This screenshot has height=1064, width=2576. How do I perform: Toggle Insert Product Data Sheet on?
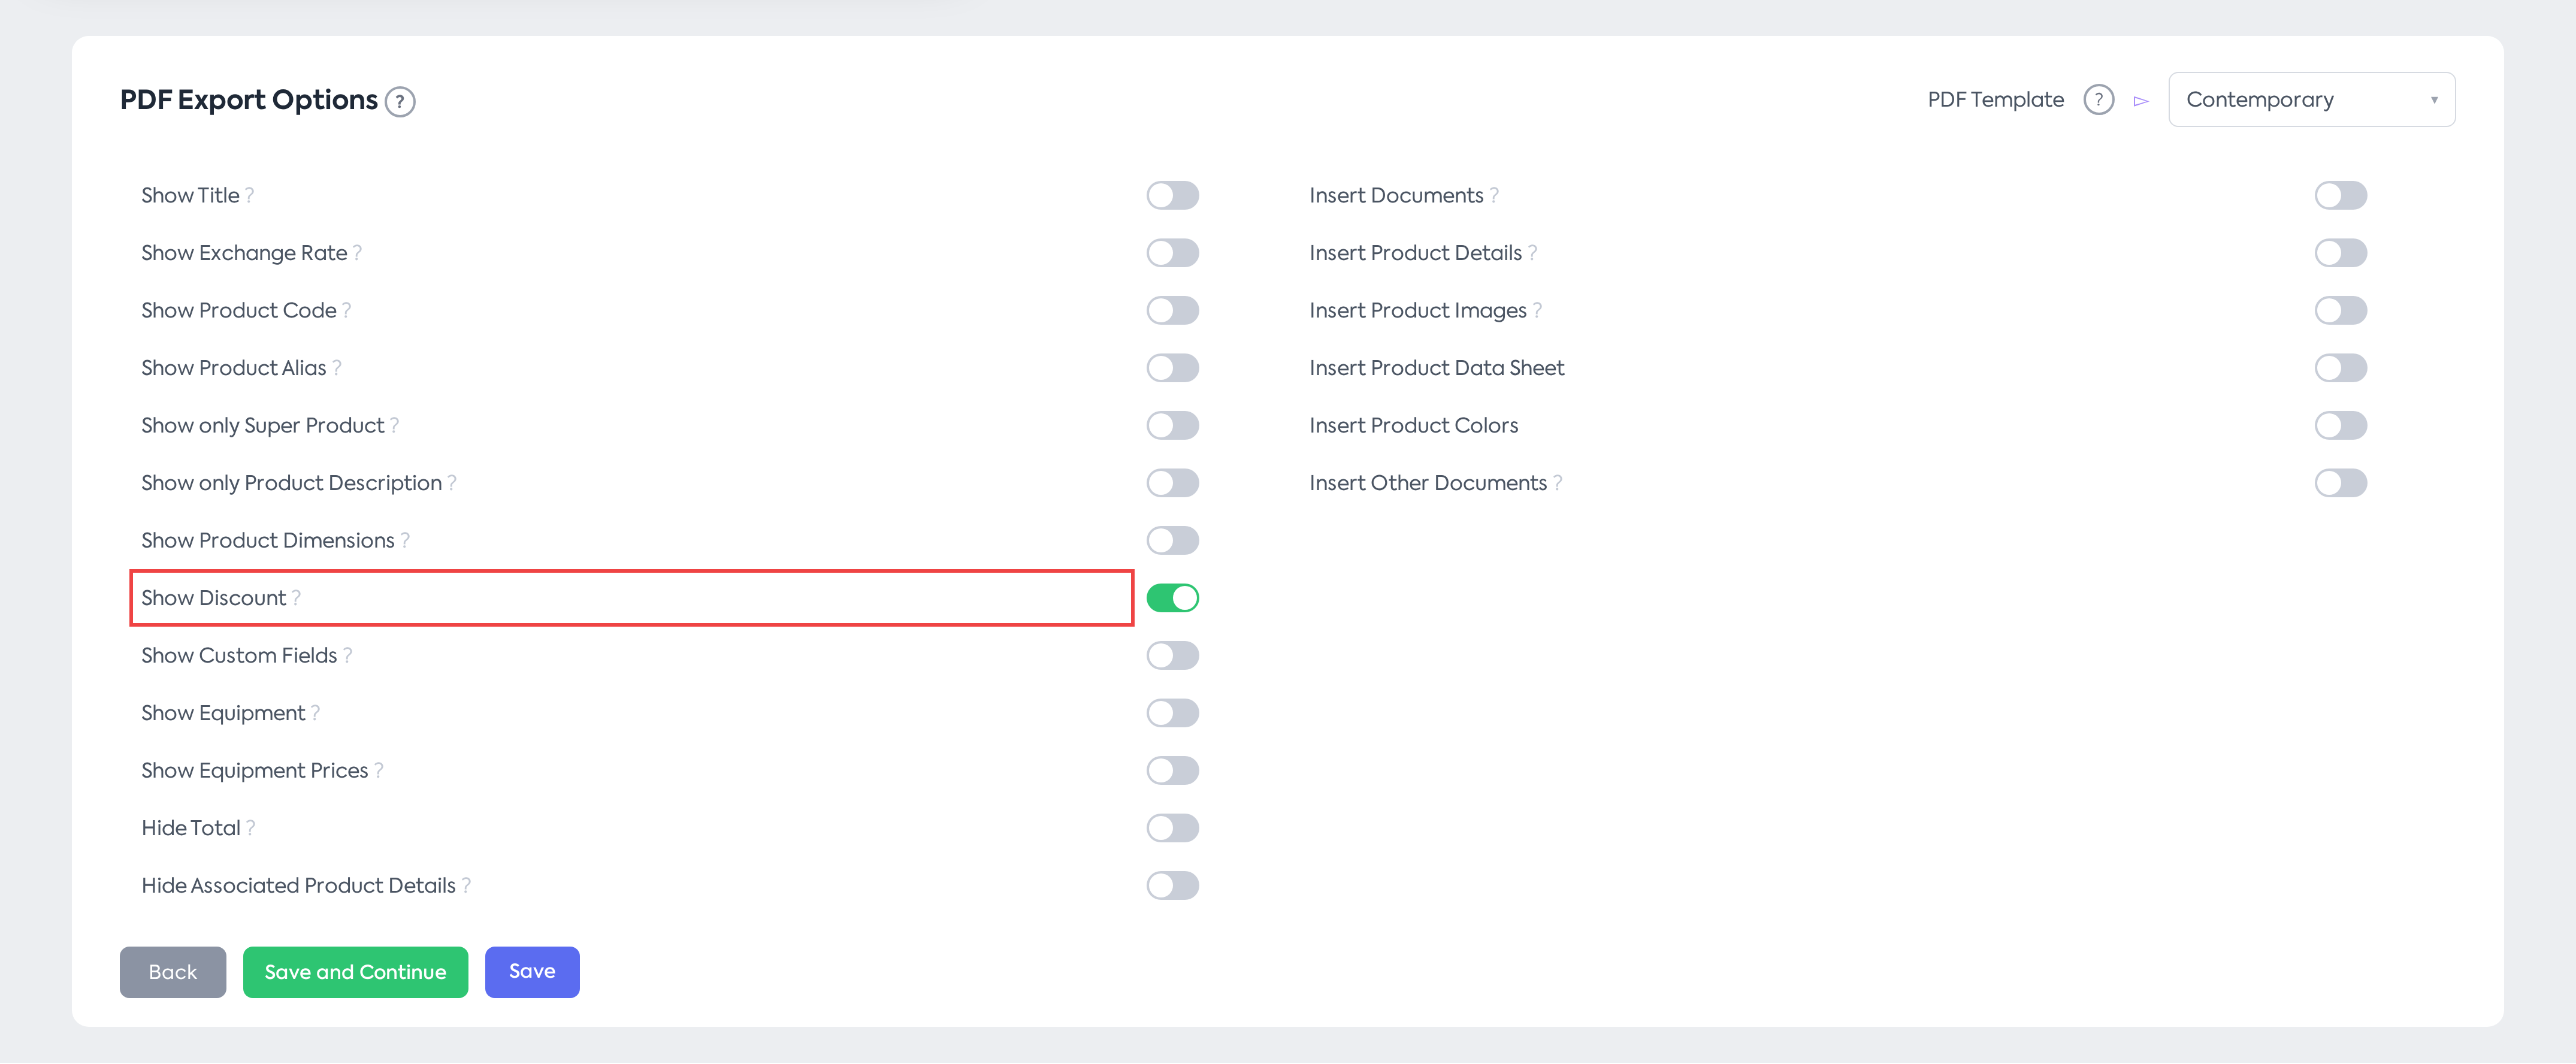pyautogui.click(x=2340, y=368)
